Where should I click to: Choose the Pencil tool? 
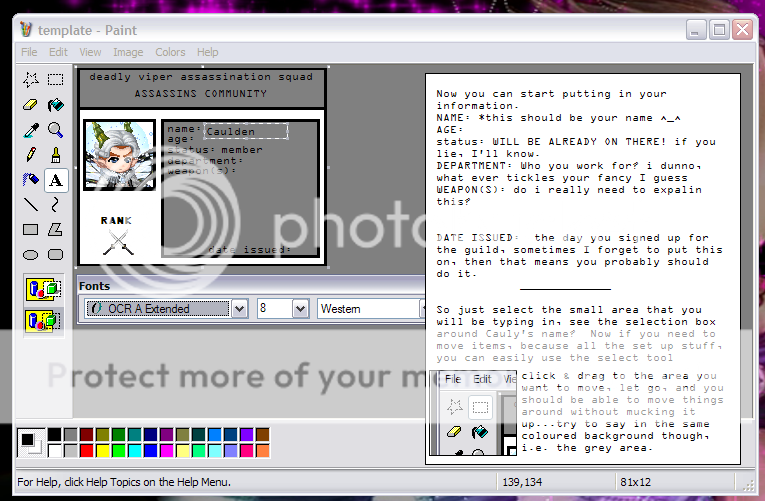tap(31, 155)
